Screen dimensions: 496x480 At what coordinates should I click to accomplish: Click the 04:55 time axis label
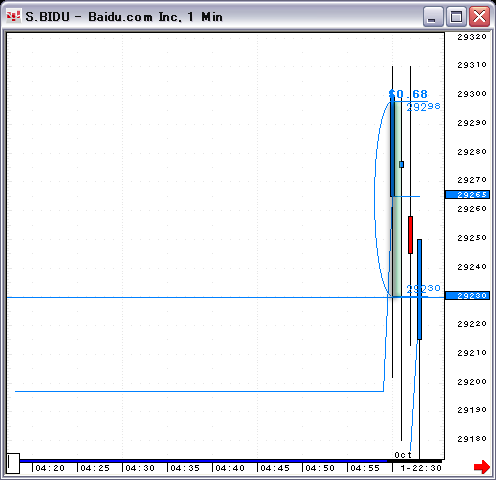(365, 468)
